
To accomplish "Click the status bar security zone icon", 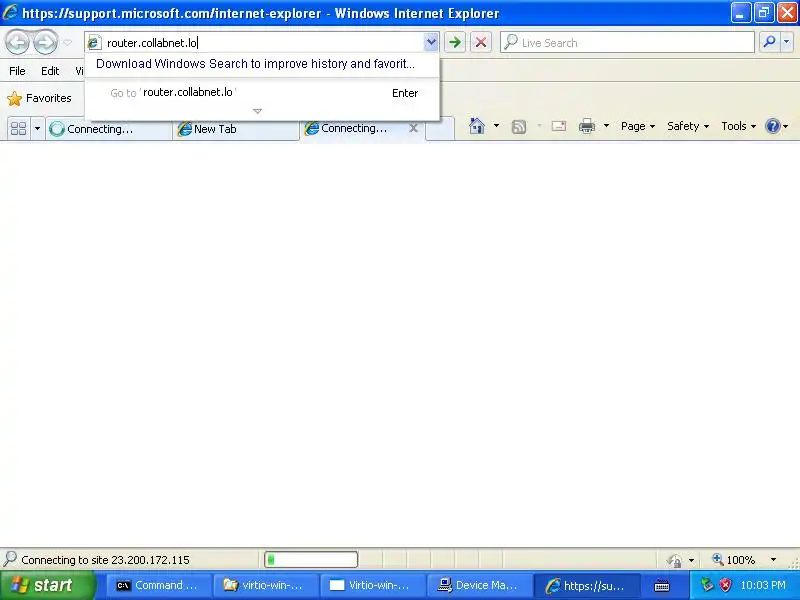I will 674,560.
